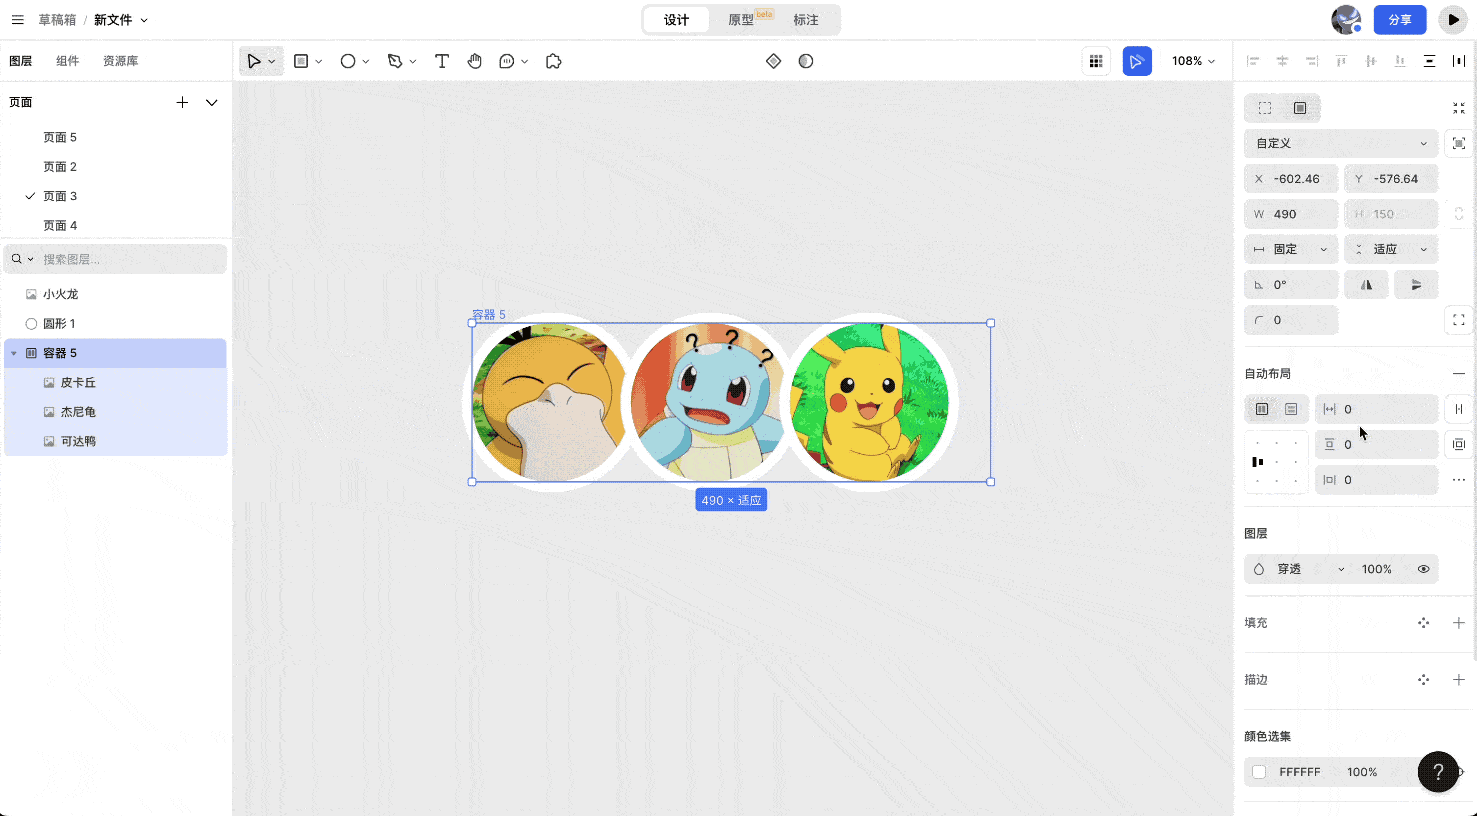1477x816 pixels.
Task: Set the auto layout alignment grid
Action: 1276,462
